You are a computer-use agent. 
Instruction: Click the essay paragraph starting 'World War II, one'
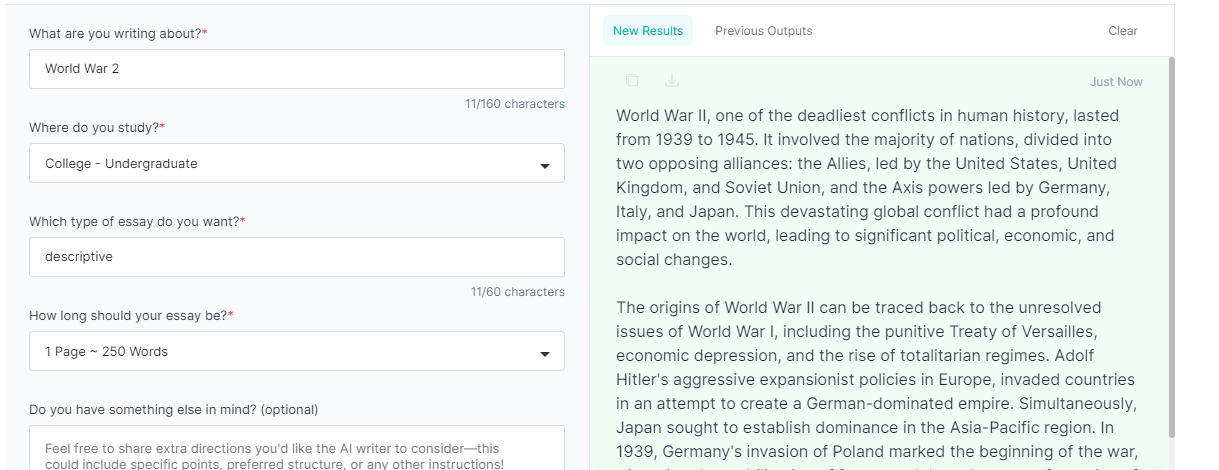[867, 187]
